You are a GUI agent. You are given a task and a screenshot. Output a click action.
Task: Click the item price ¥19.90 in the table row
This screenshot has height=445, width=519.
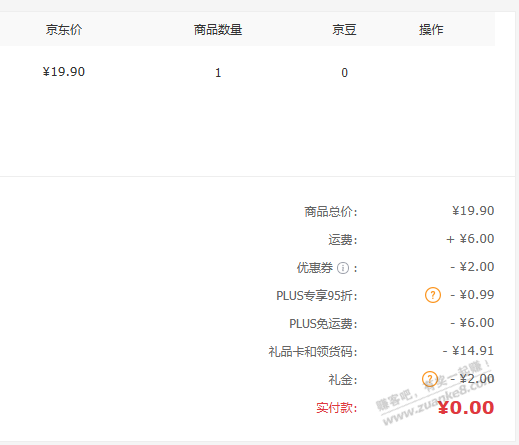pyautogui.click(x=64, y=72)
